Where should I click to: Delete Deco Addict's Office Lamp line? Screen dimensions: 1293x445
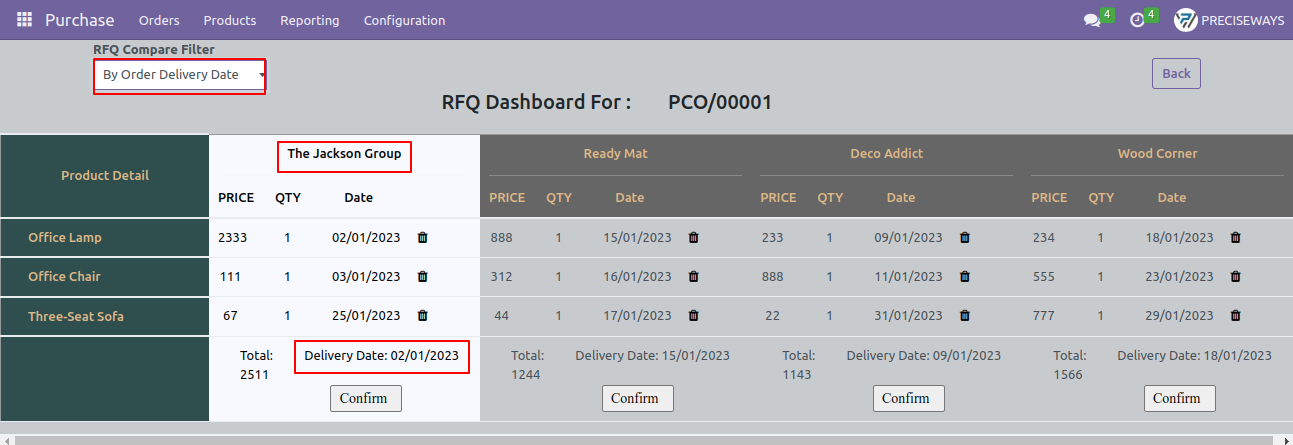(x=965, y=238)
